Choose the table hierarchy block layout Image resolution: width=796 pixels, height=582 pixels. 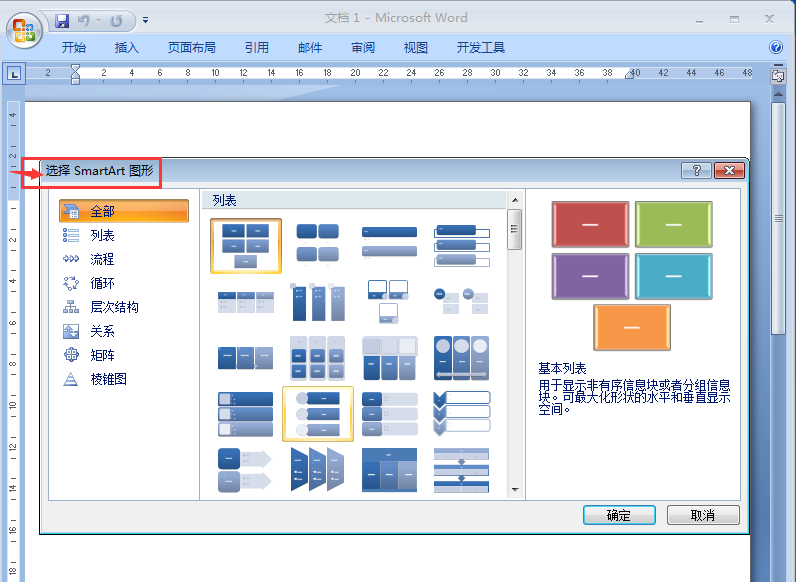click(x=389, y=470)
